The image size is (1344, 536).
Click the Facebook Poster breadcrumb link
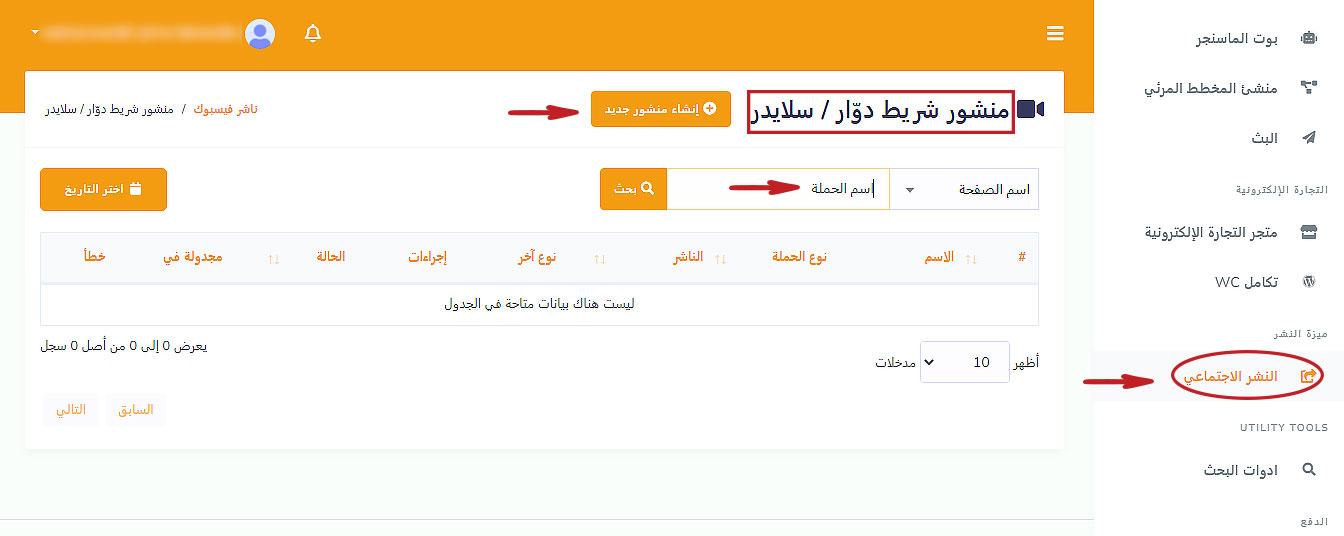coord(225,109)
